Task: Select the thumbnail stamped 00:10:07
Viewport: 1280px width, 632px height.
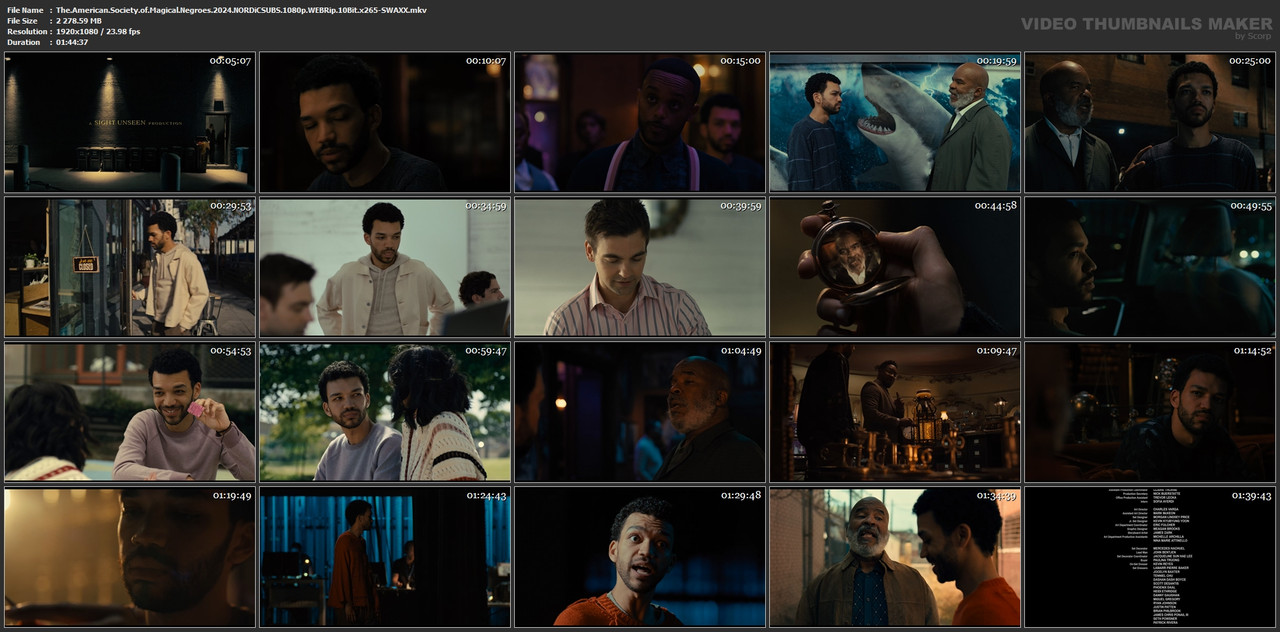Action: tap(385, 122)
